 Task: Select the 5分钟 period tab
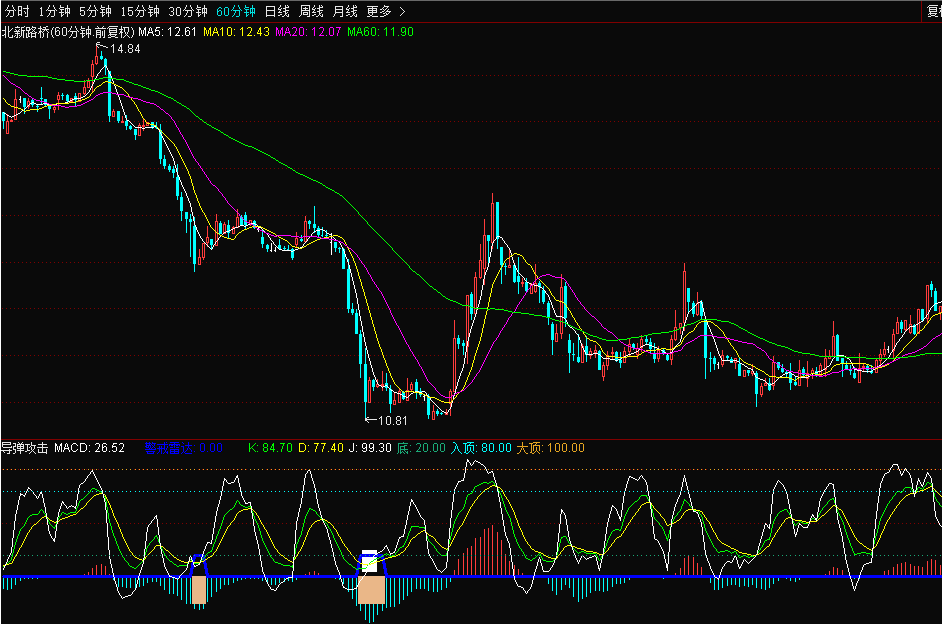point(95,11)
